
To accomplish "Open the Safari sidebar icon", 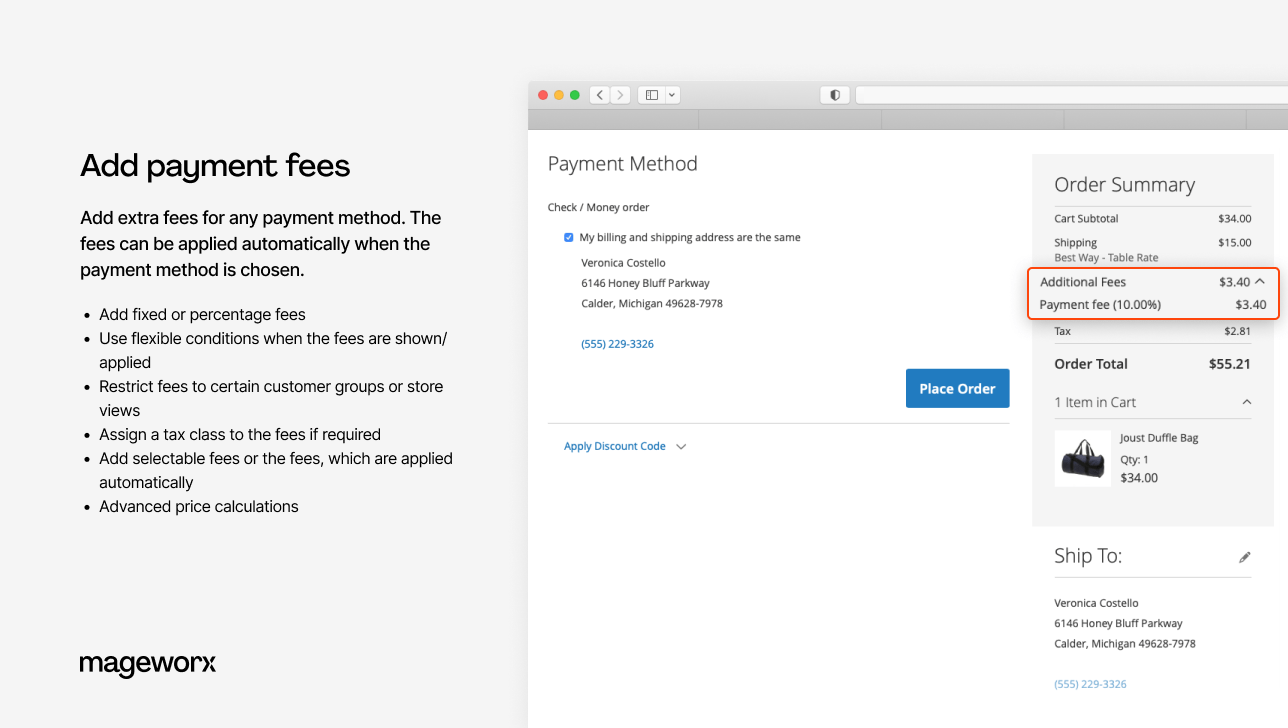I will pyautogui.click(x=651, y=94).
